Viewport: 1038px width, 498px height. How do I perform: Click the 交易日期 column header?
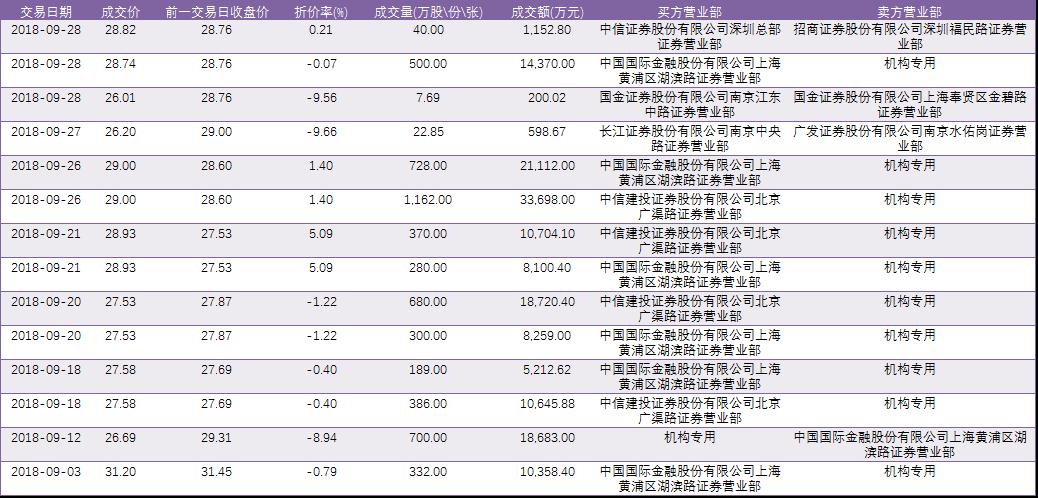point(46,12)
